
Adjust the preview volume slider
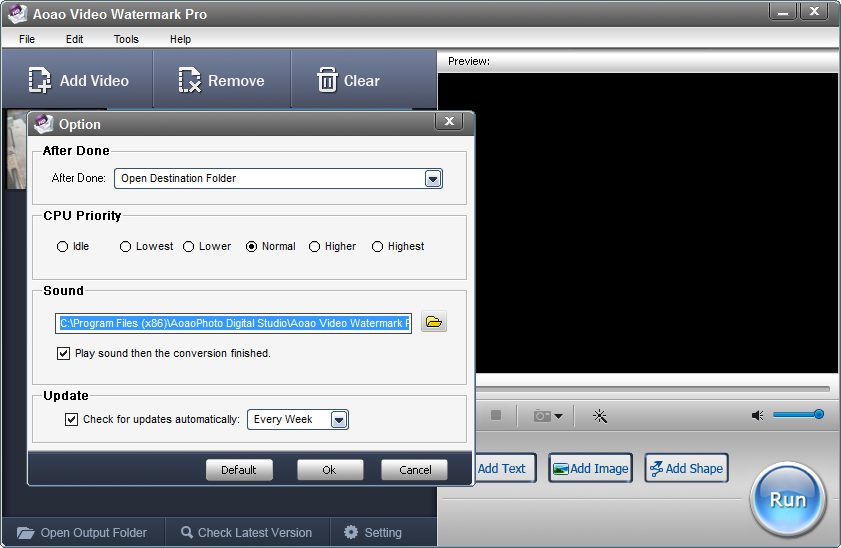(798, 414)
